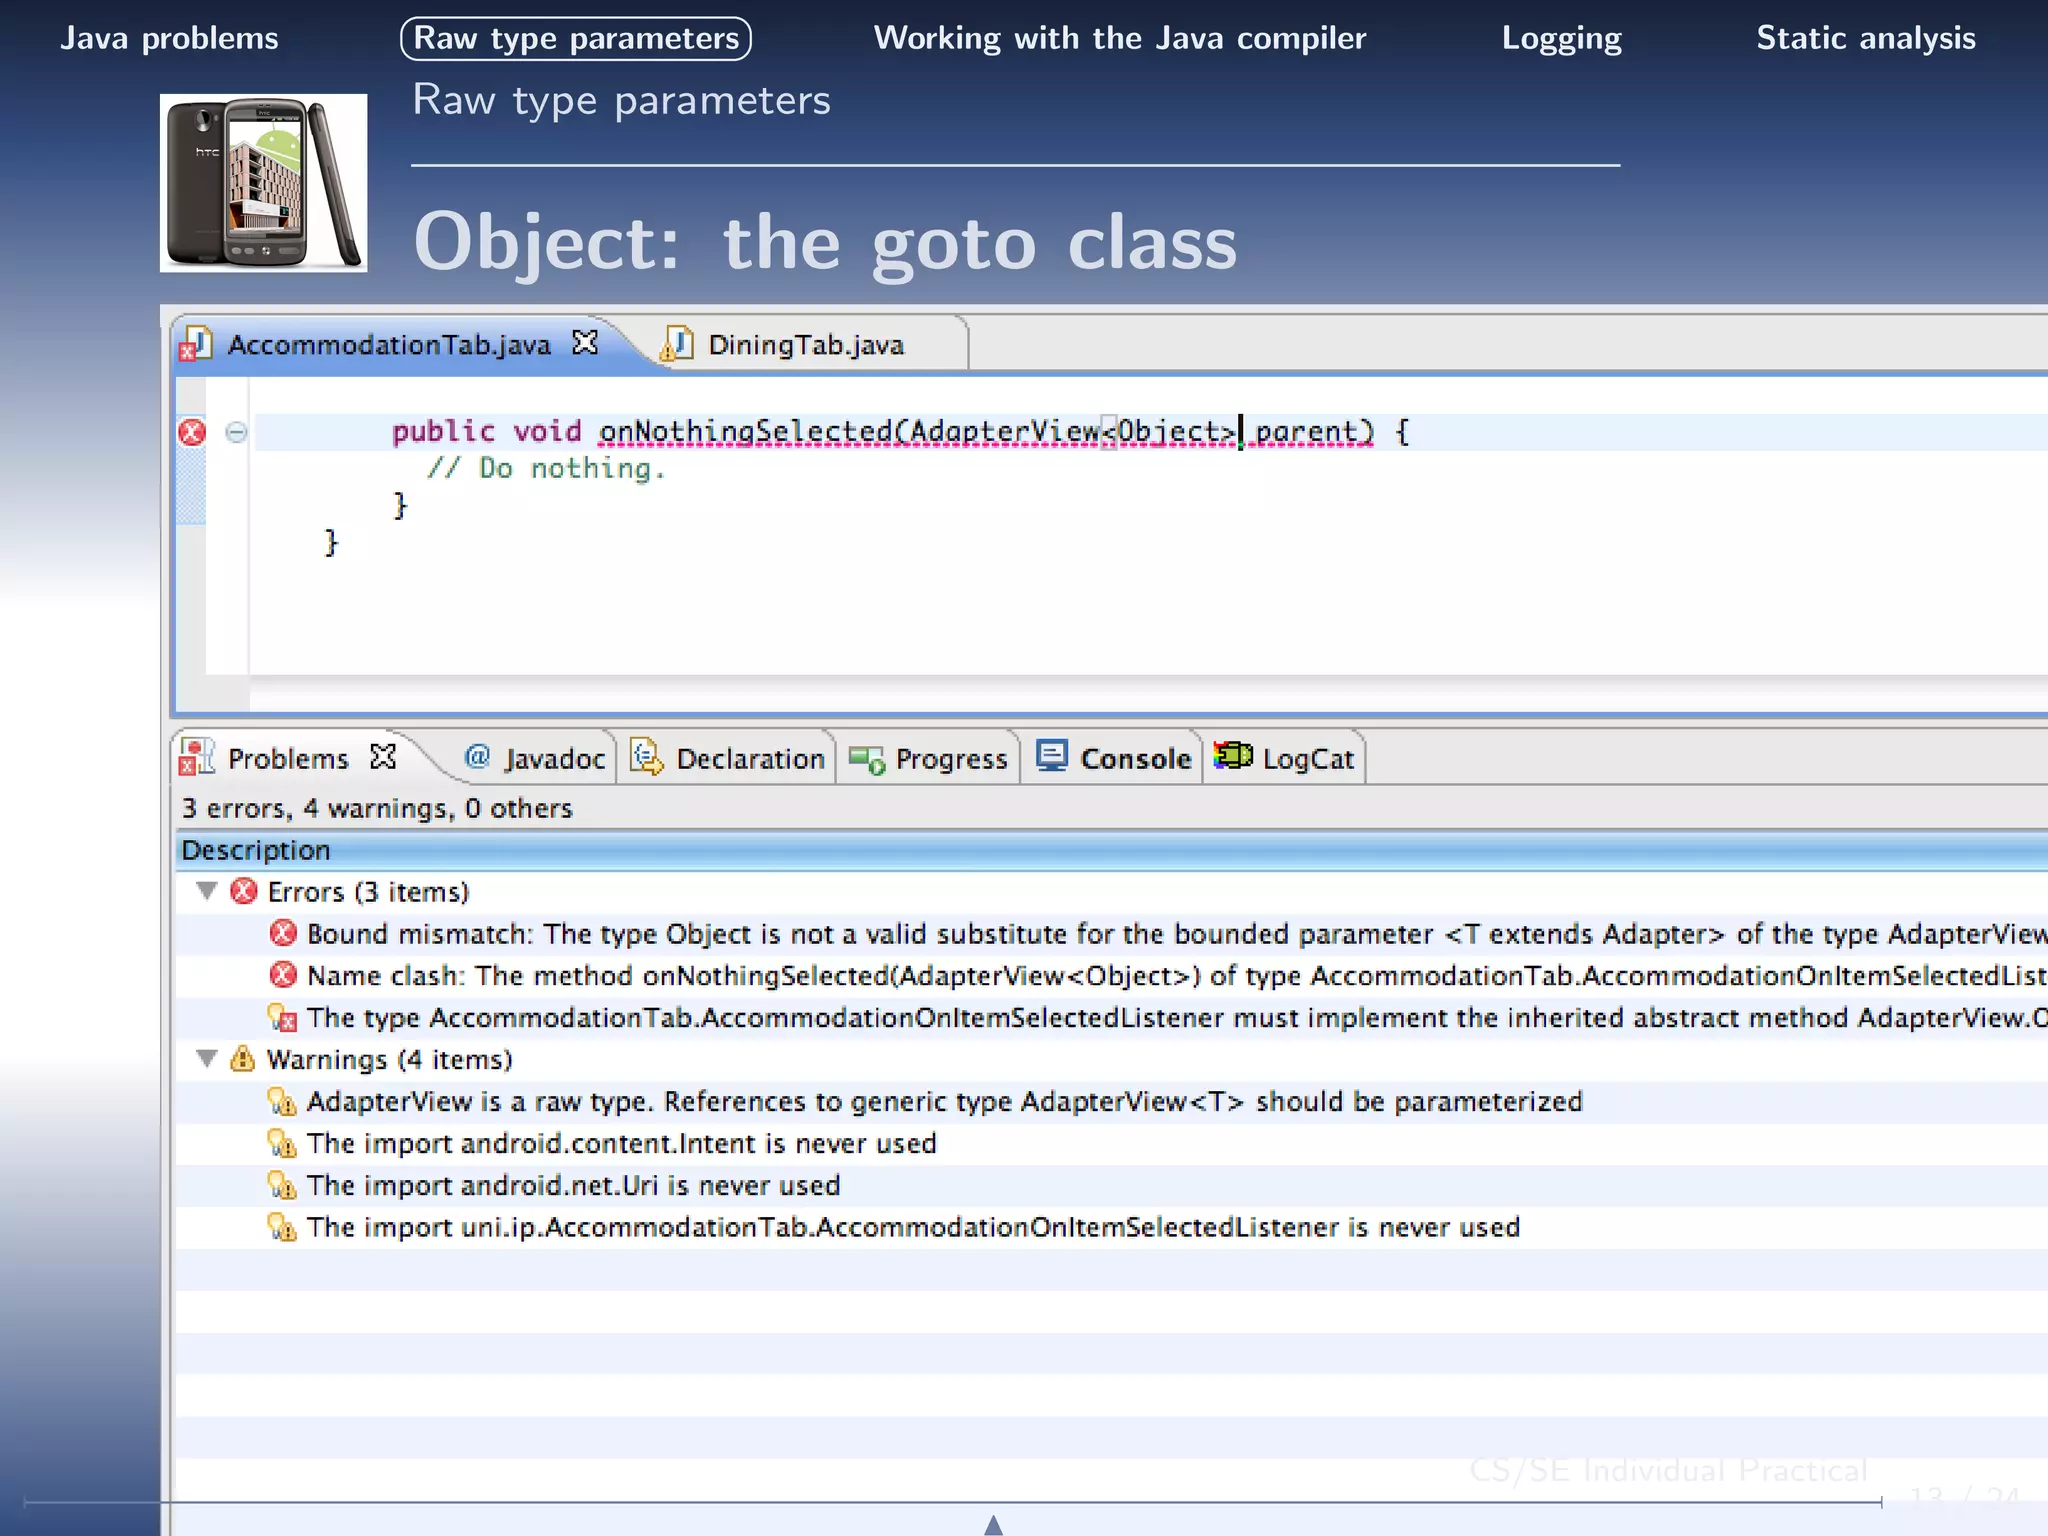This screenshot has height=1536, width=2048.
Task: Click icon of AccommodationOnItemSelectedListener import warning
Action: [x=283, y=1227]
